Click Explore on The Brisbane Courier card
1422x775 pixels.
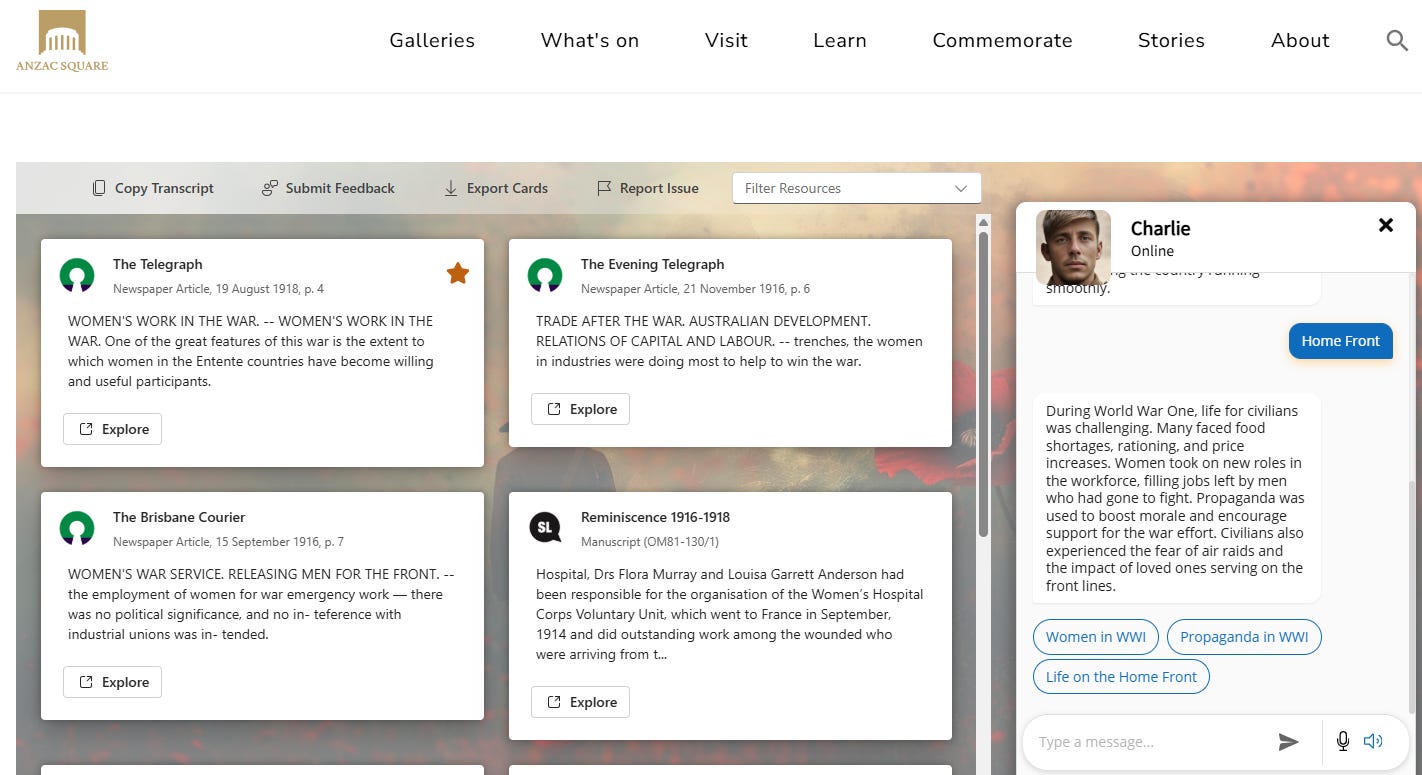click(112, 682)
